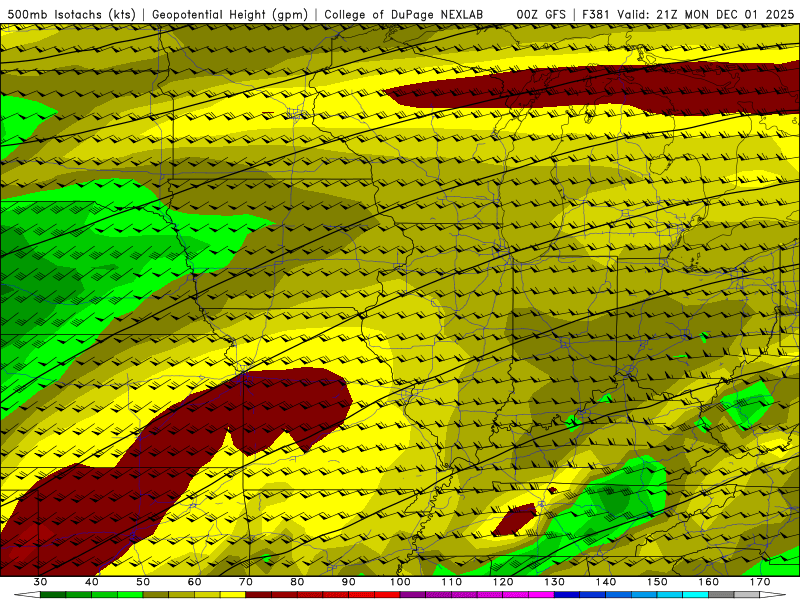Click the legend value 130
The image size is (800, 600).
click(554, 582)
